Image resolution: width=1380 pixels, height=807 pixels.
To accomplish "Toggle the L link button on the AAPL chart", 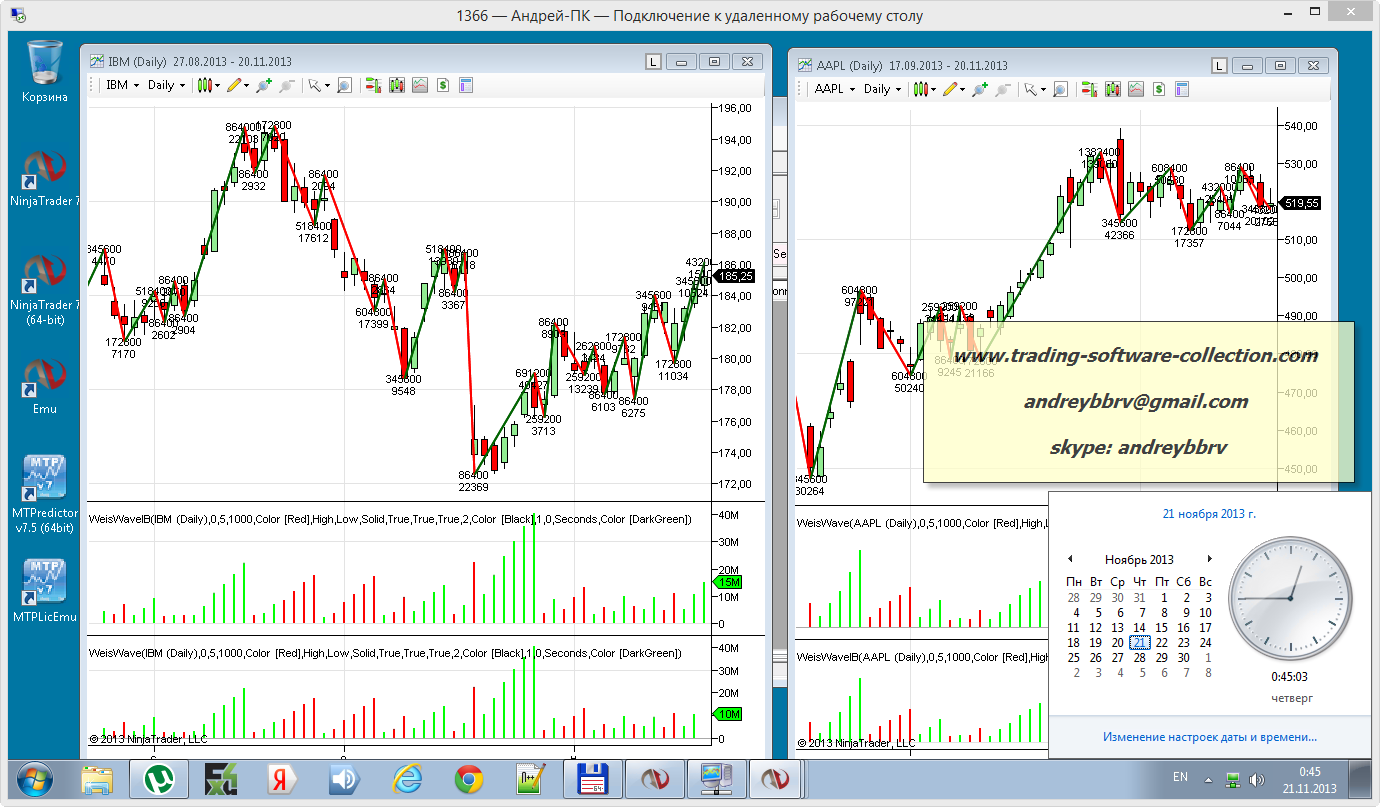I will click(x=1217, y=65).
